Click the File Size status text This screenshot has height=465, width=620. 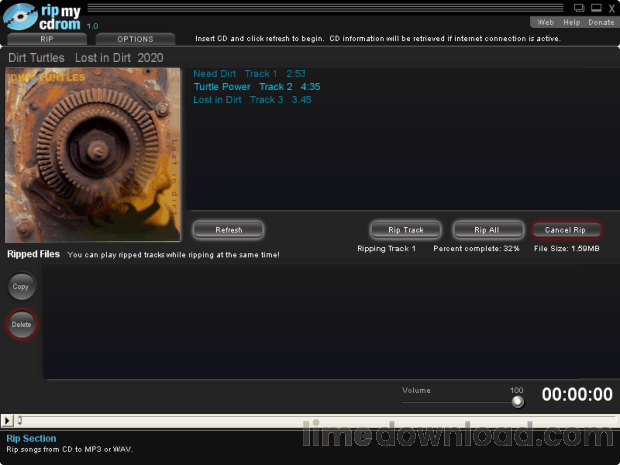click(567, 249)
